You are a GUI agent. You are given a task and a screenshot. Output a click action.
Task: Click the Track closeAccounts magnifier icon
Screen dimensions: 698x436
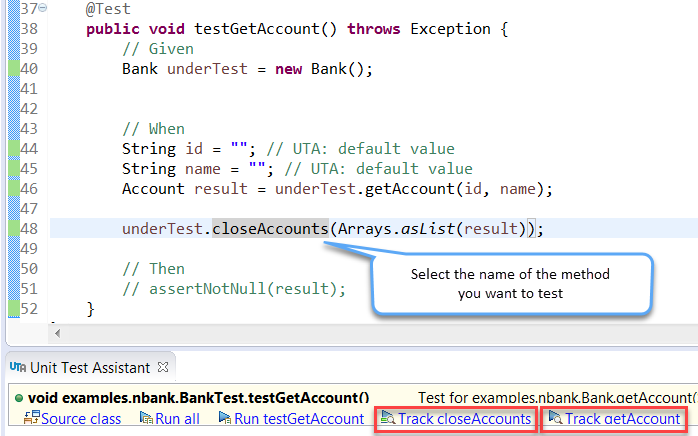388,418
